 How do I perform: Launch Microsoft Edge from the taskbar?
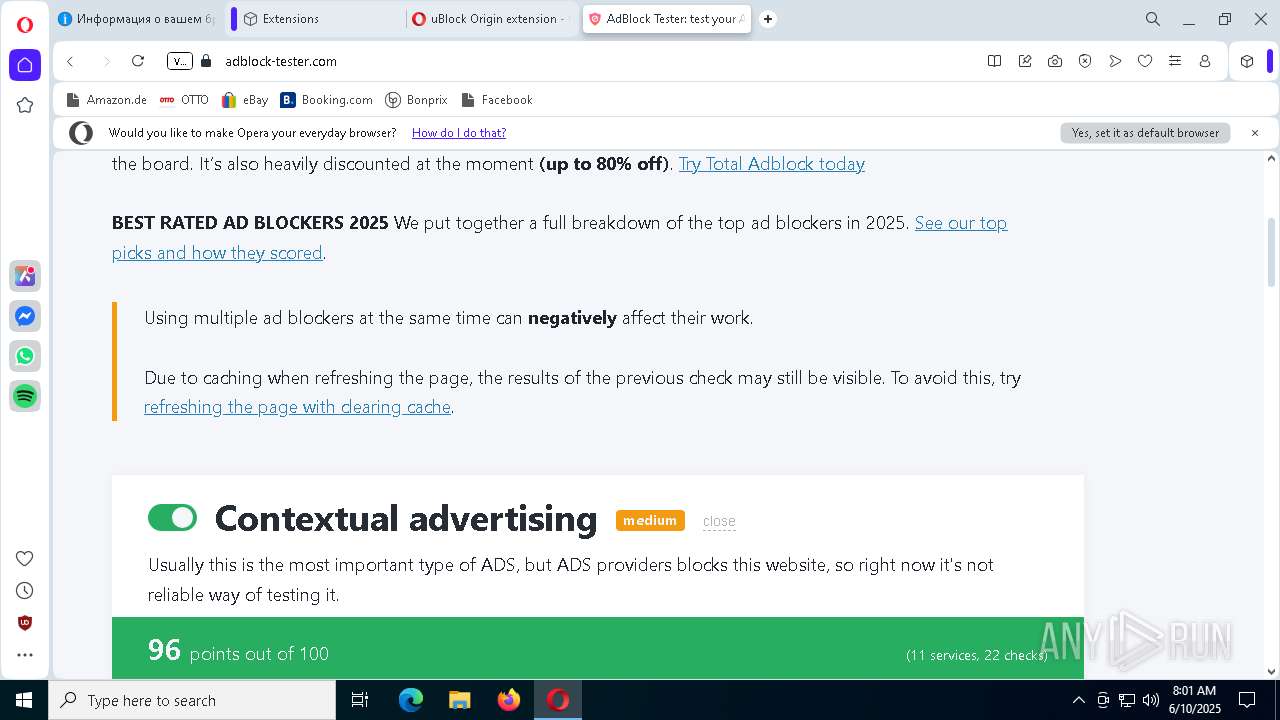tap(411, 700)
